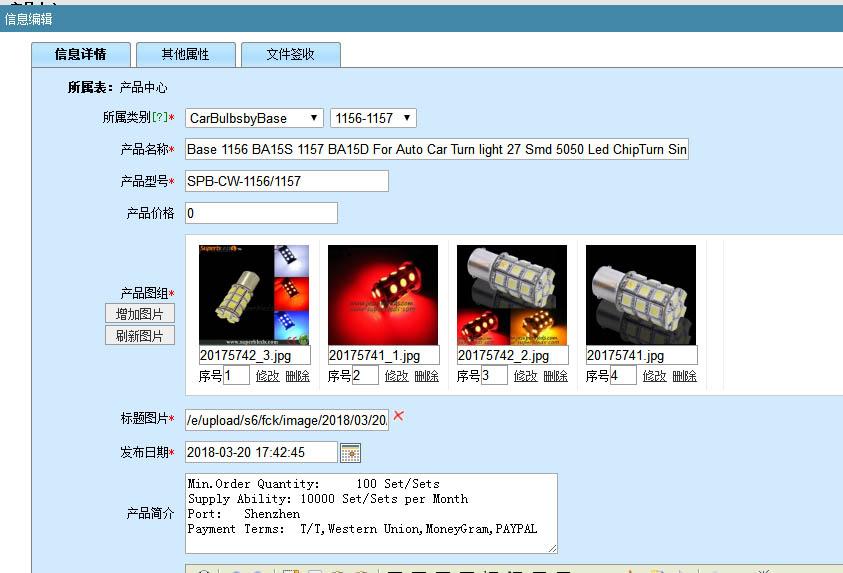The height and width of the screenshot is (573, 843).
Task: Switch to the 信息详情 tab
Action: pos(81,54)
